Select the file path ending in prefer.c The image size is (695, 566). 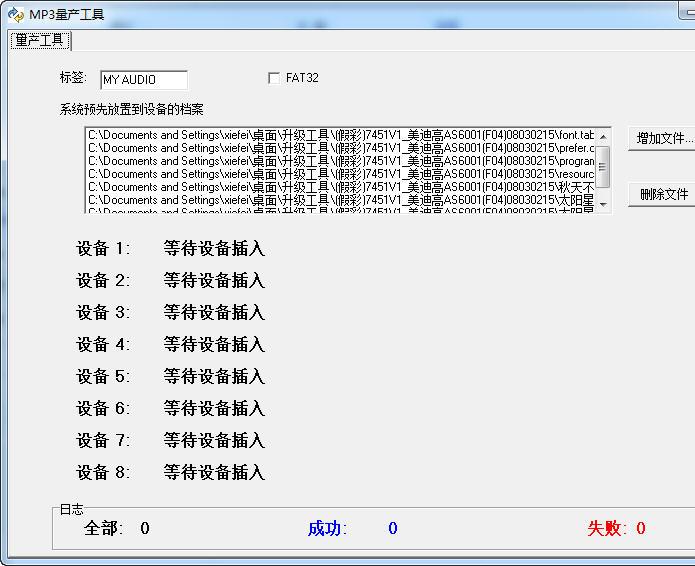tap(340, 148)
